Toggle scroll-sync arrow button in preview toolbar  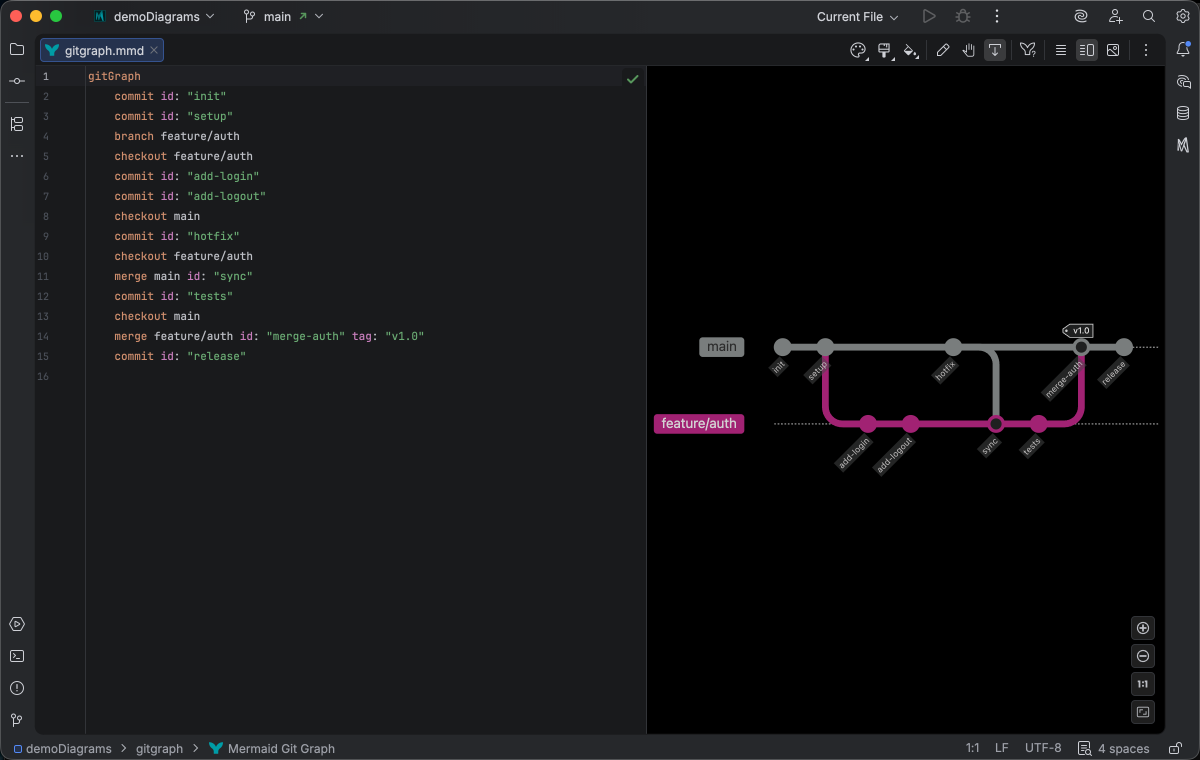[x=995, y=50]
